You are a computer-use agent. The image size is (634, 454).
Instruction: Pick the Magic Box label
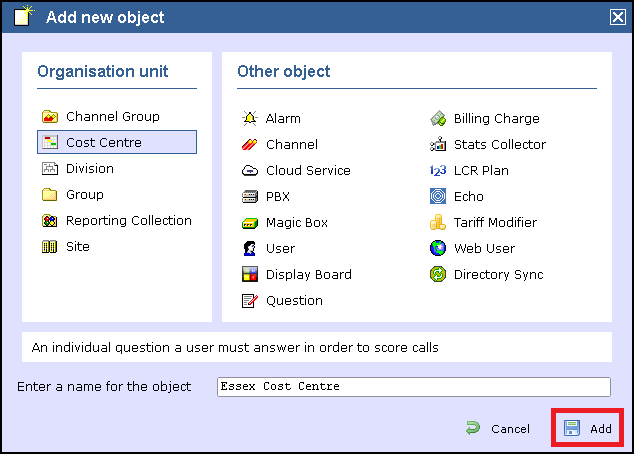tap(297, 223)
